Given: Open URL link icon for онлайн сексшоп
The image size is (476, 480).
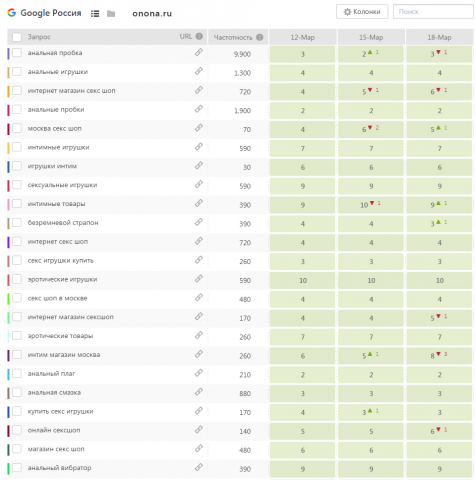Looking at the screenshot, I should pos(199,430).
